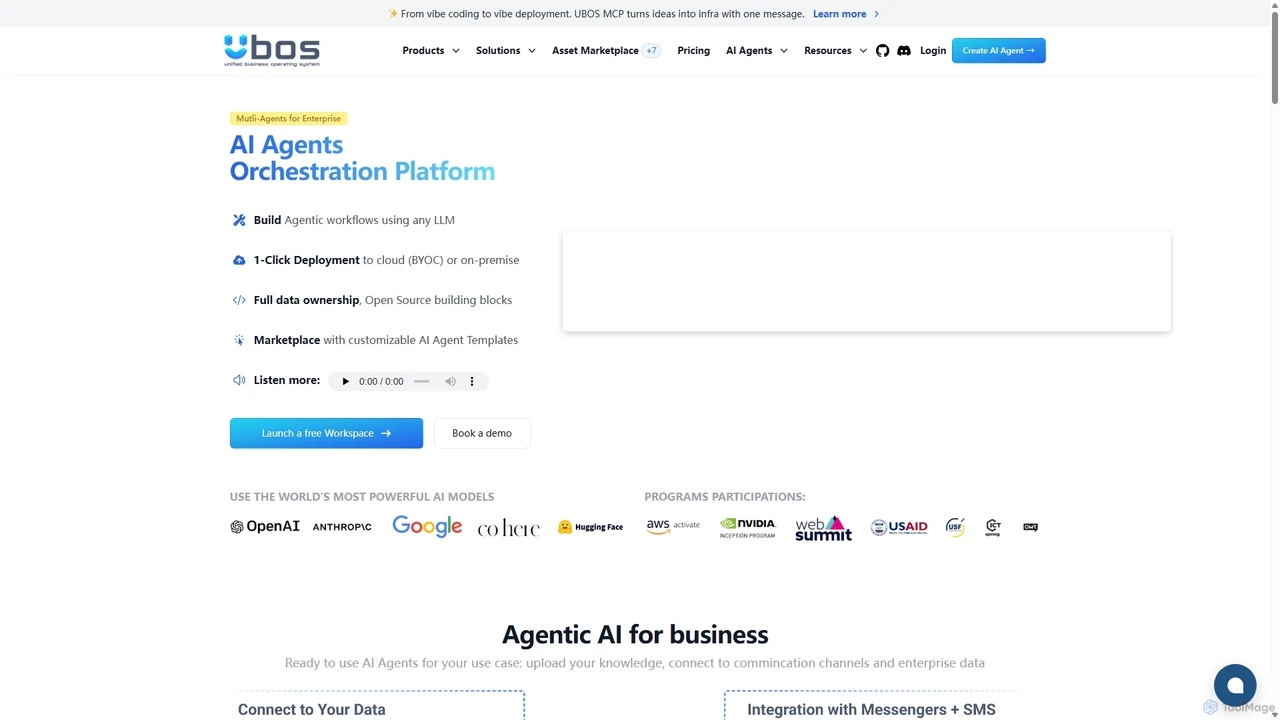Play the audio clip
The image size is (1280, 720).
pos(346,381)
